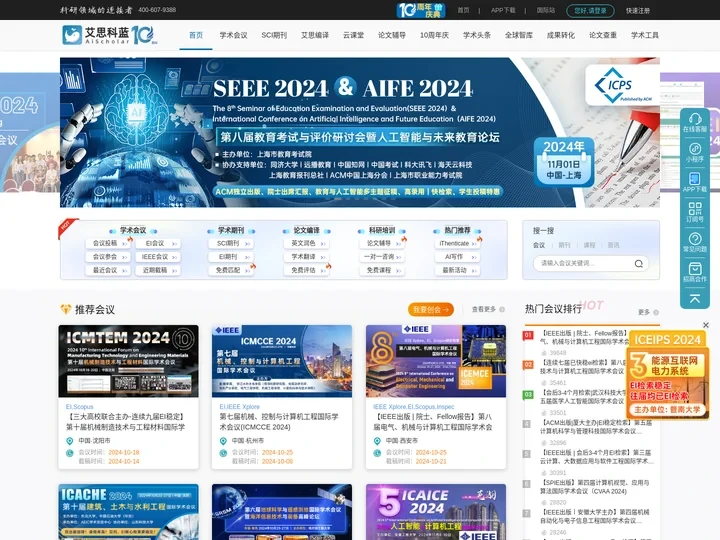Open 小程序 in the side toolbar

tap(695, 153)
